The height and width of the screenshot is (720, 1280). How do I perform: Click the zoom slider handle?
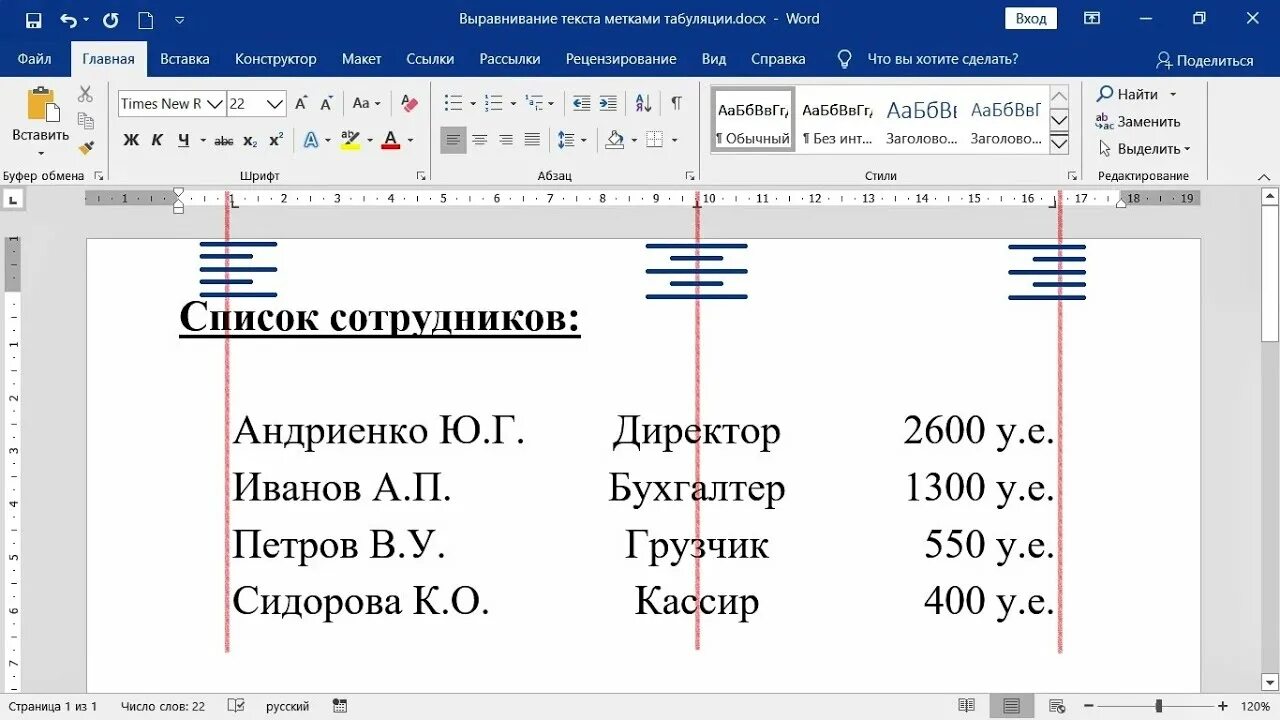[x=1158, y=706]
